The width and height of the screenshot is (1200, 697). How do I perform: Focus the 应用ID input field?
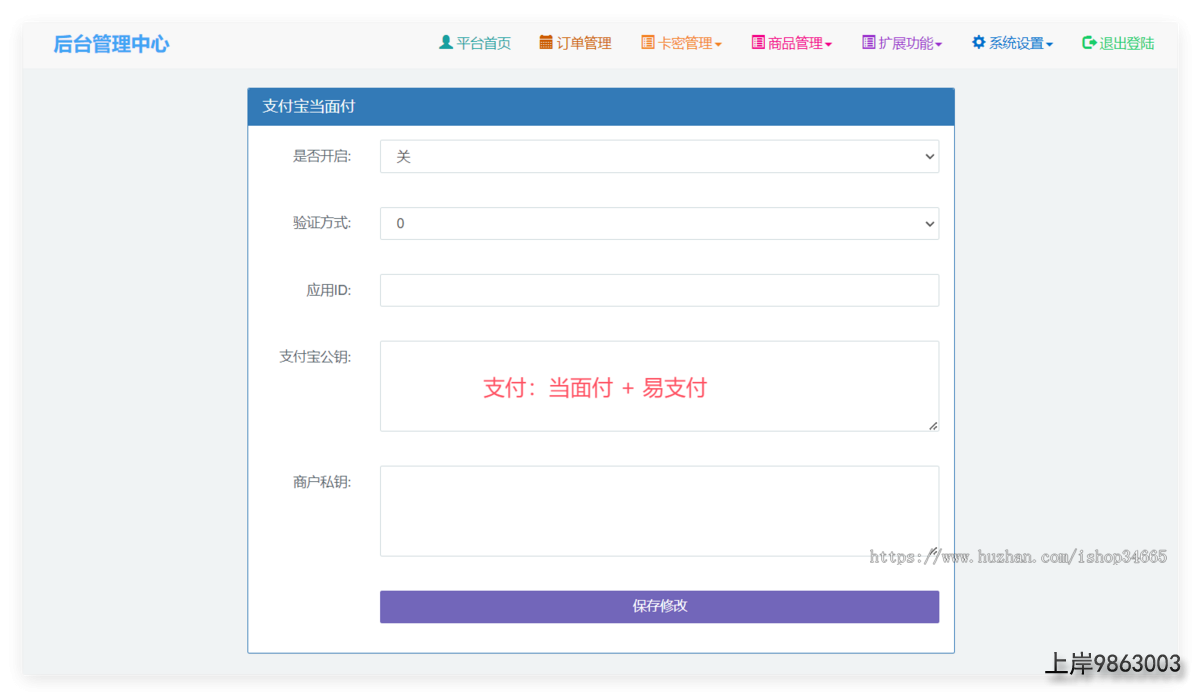click(659, 291)
